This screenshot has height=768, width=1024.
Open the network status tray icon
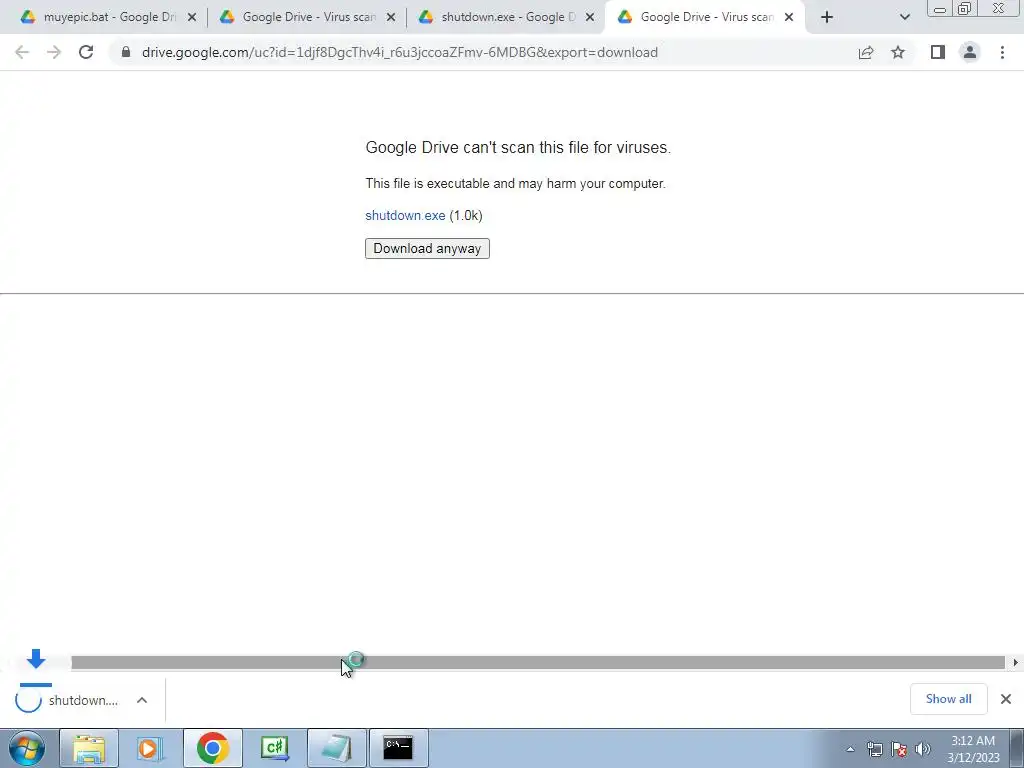tap(874, 749)
